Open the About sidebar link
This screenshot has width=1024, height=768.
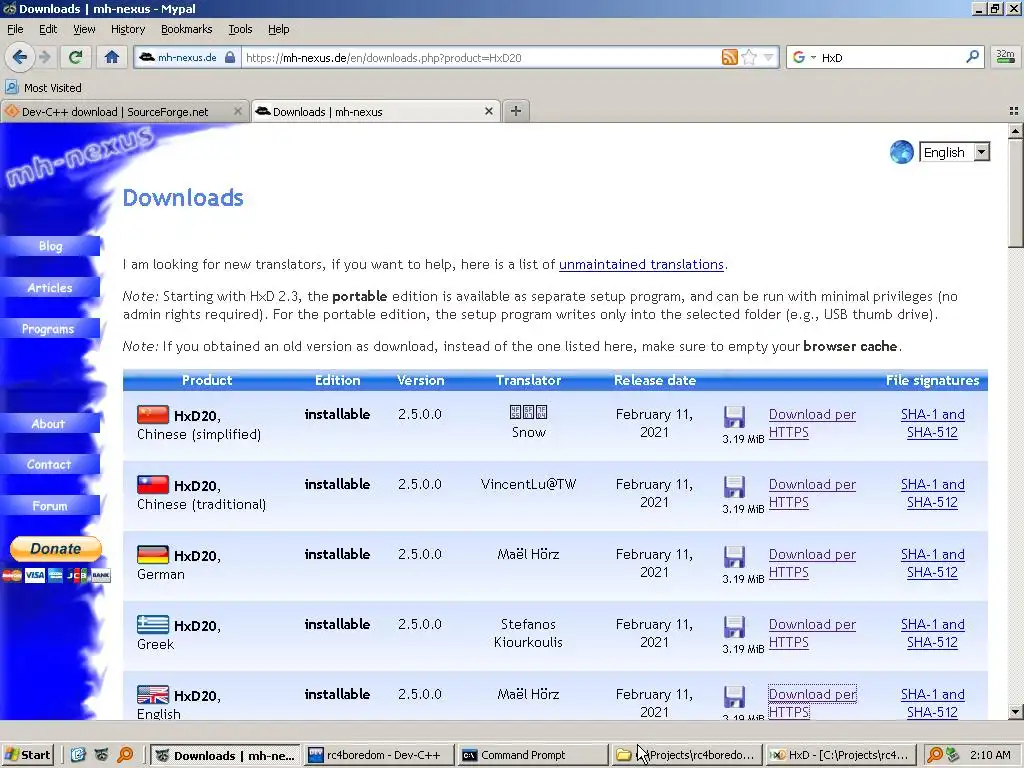(50, 423)
